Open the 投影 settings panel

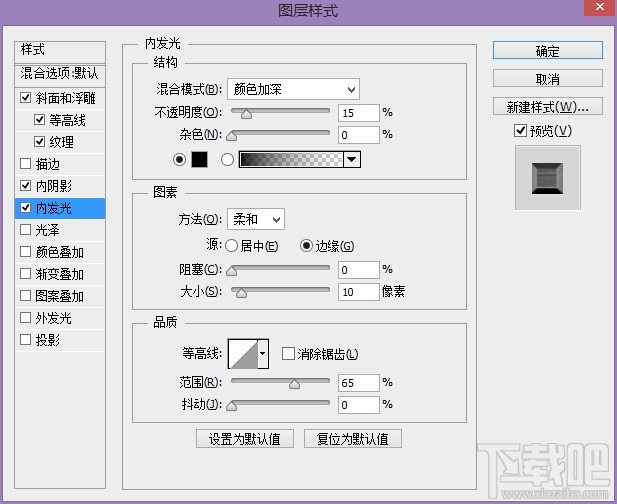47,340
